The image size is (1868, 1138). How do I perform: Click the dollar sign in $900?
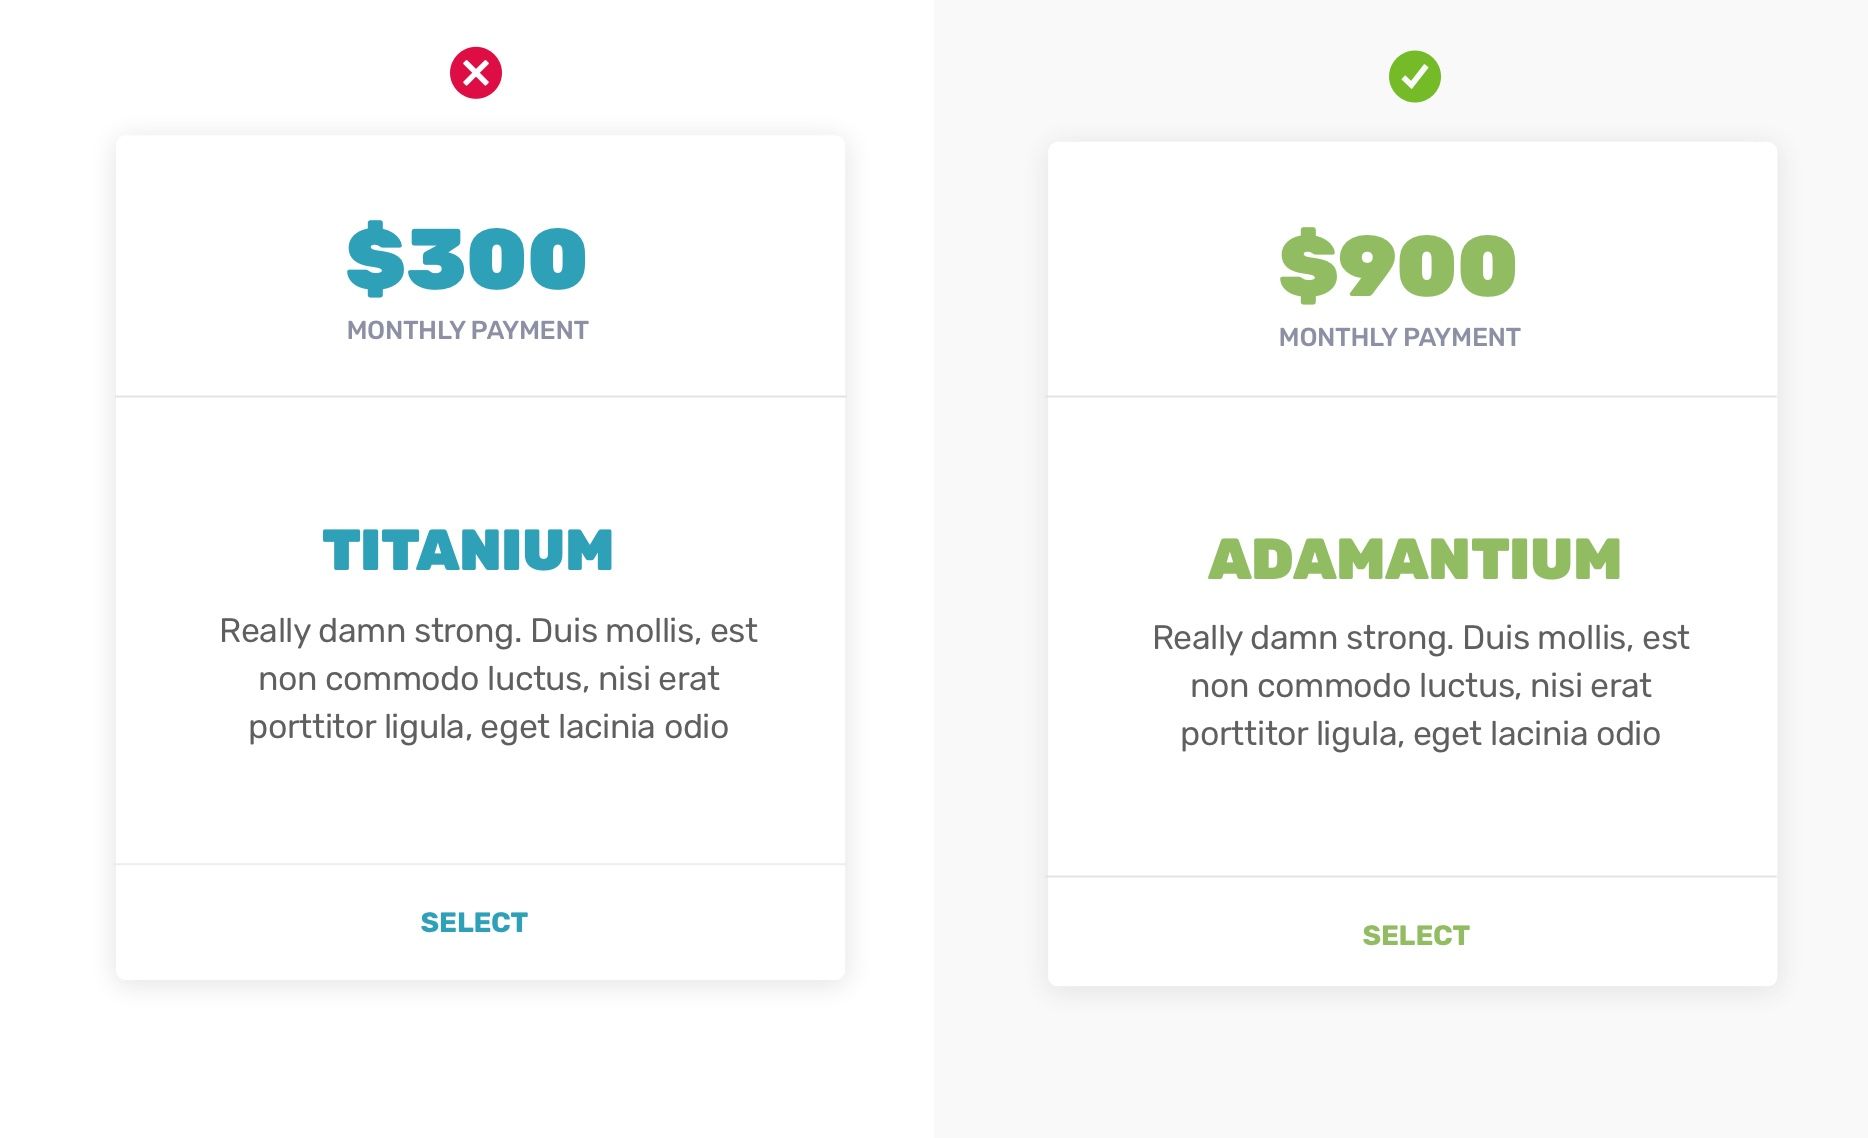point(1308,265)
